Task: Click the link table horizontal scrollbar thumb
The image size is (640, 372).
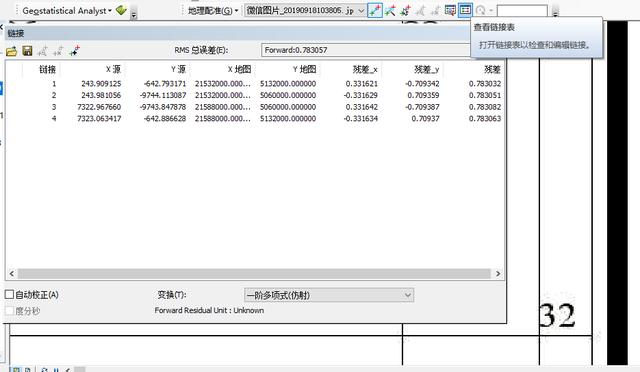Action: (x=254, y=274)
